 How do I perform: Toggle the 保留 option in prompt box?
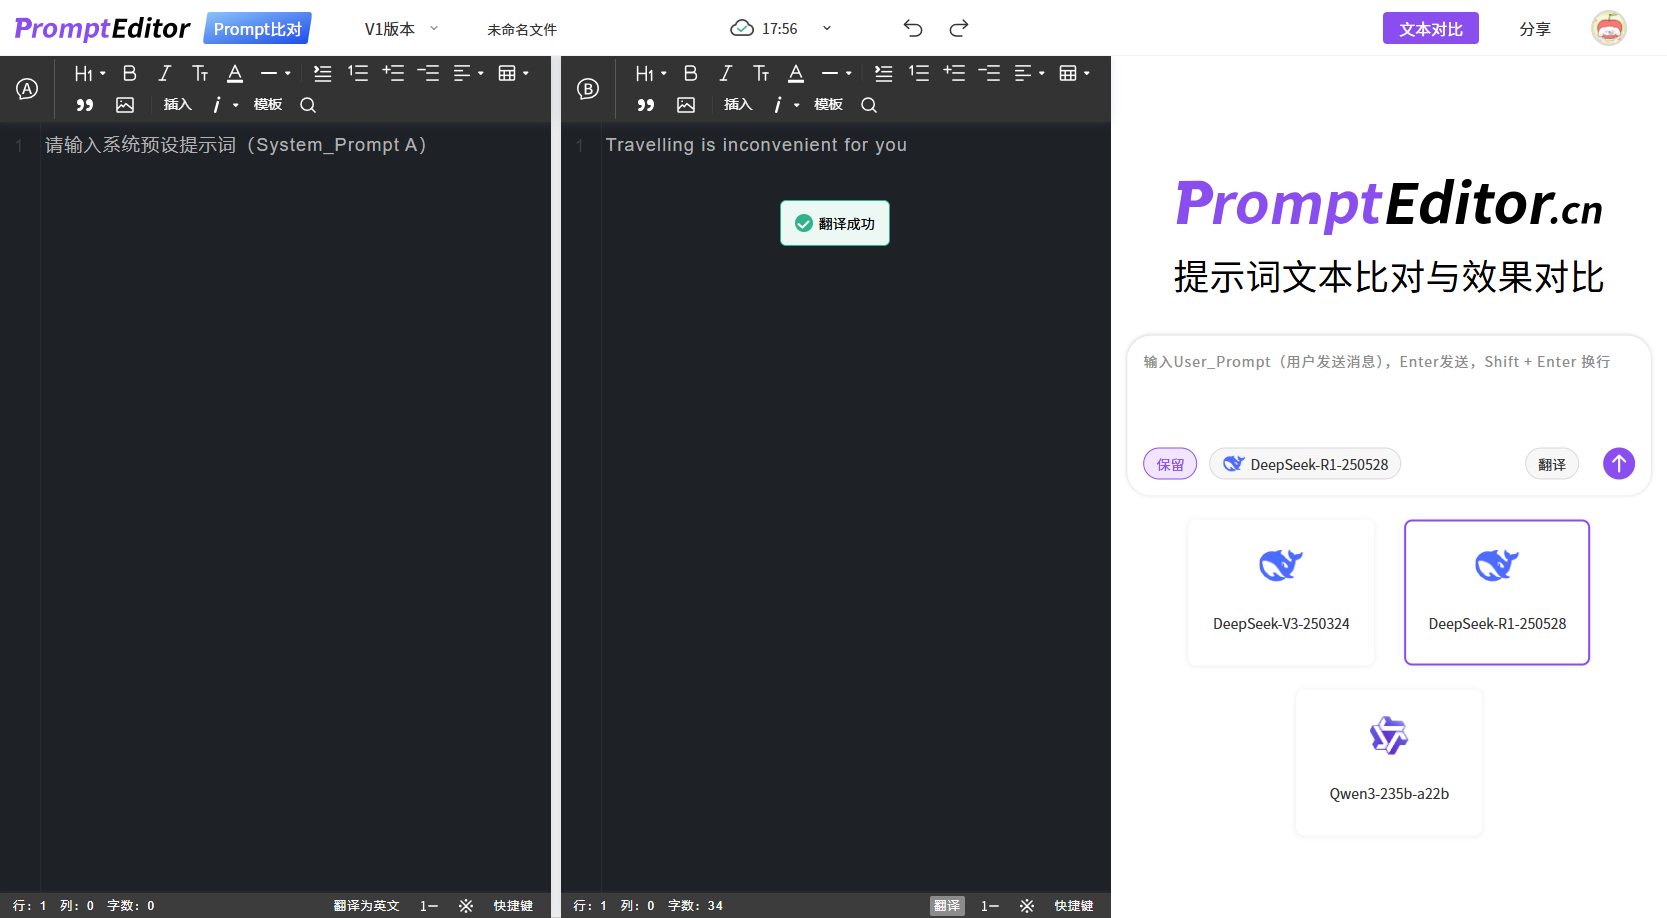pyautogui.click(x=1170, y=464)
